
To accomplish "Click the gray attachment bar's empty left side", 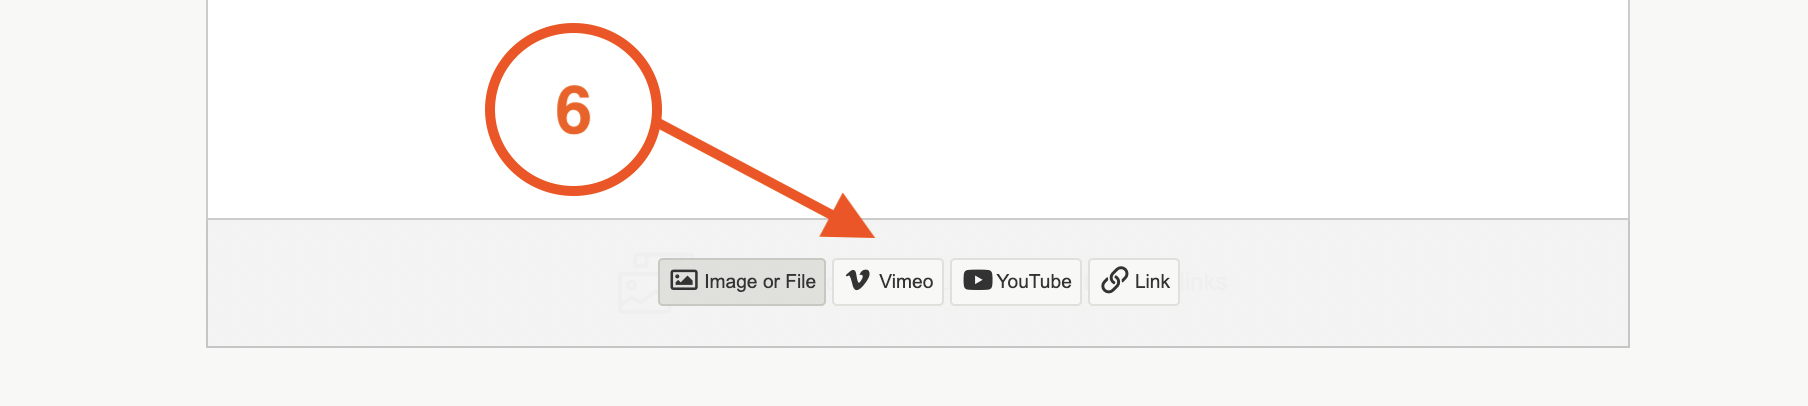I will (400, 282).
